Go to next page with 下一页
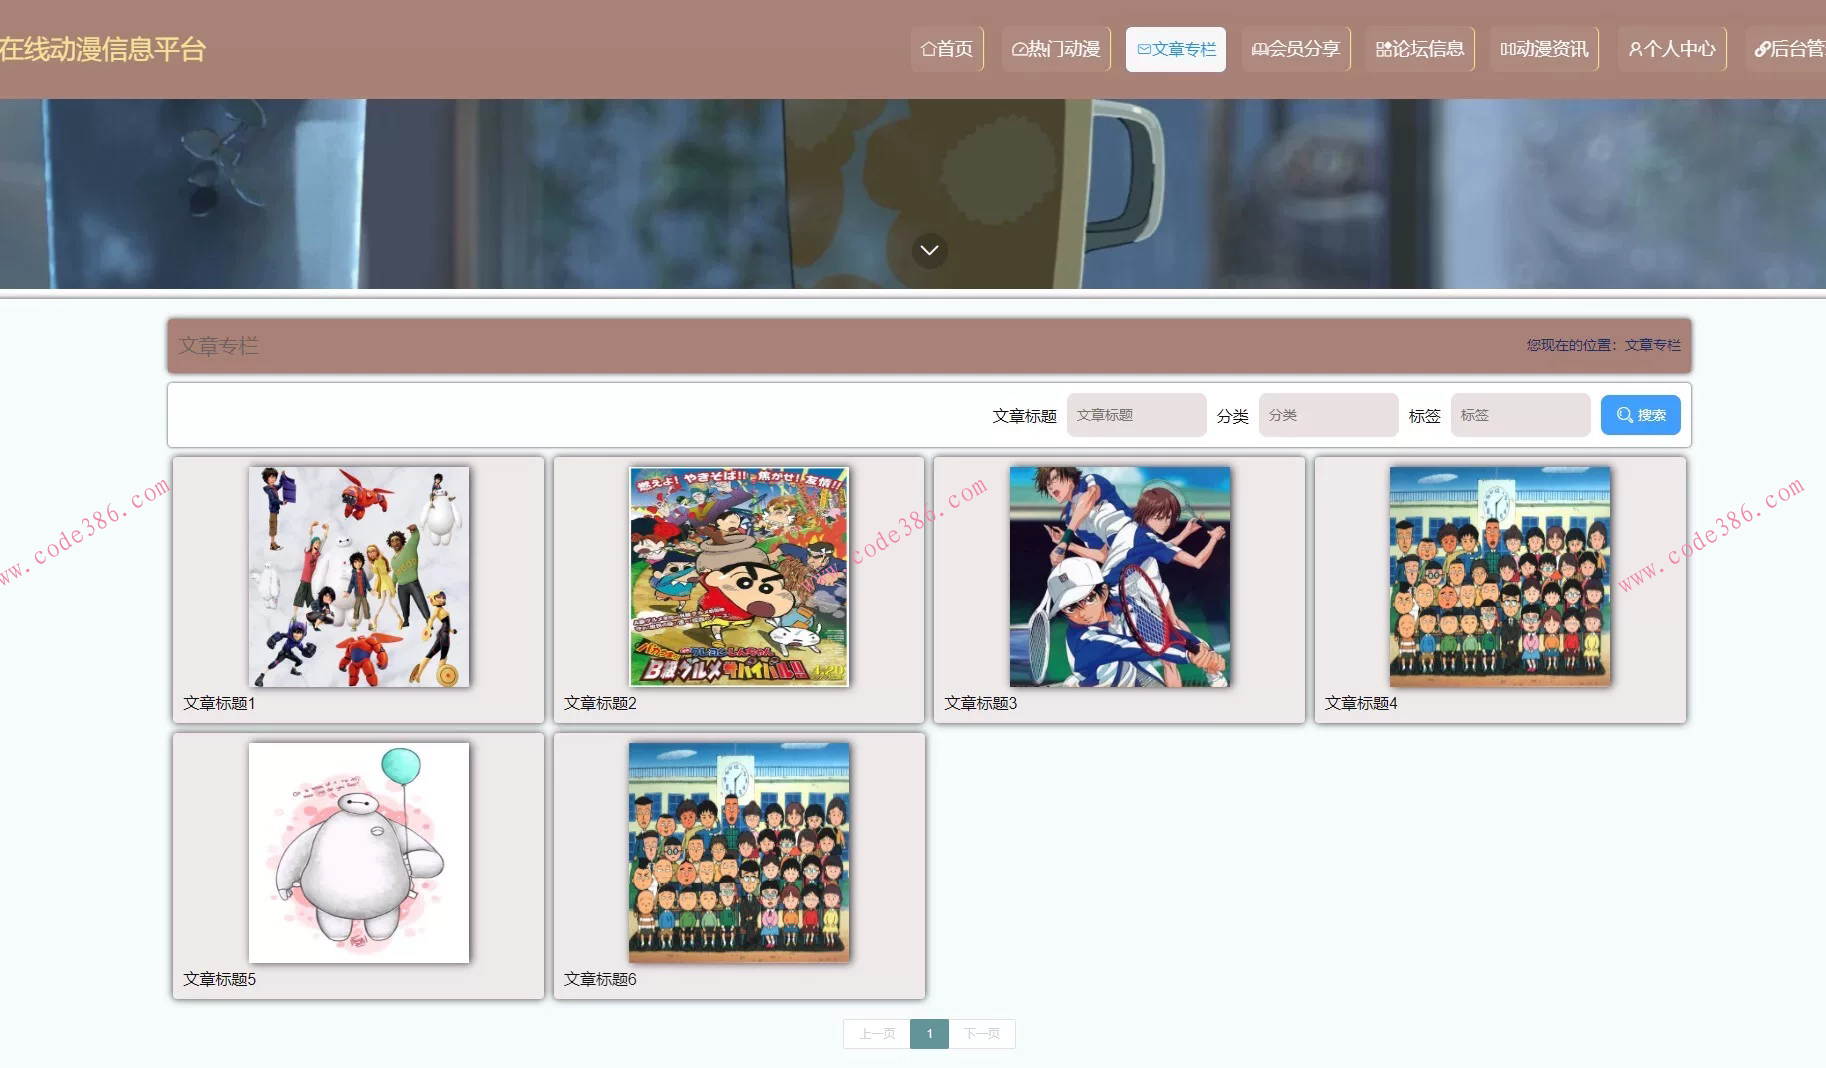The image size is (1826, 1068). [982, 1034]
